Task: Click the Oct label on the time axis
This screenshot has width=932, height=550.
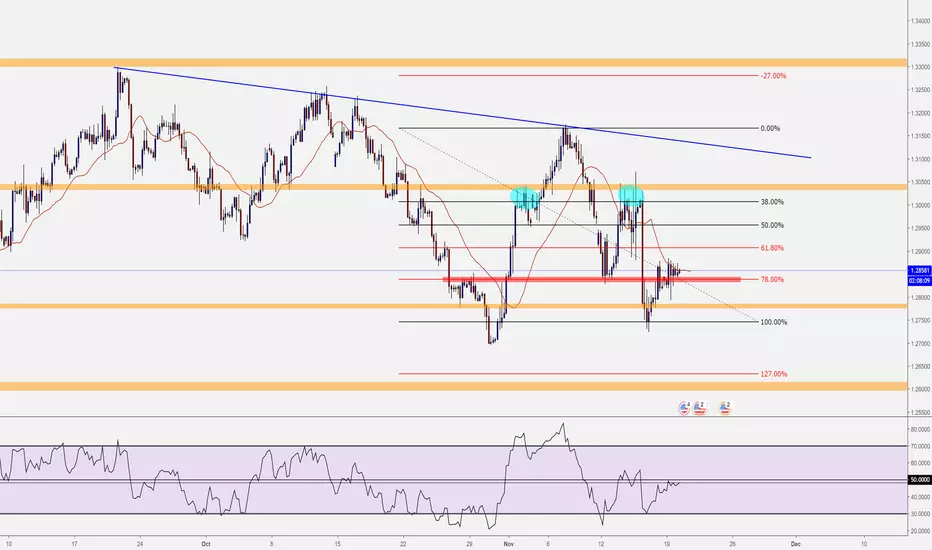Action: [x=206, y=543]
